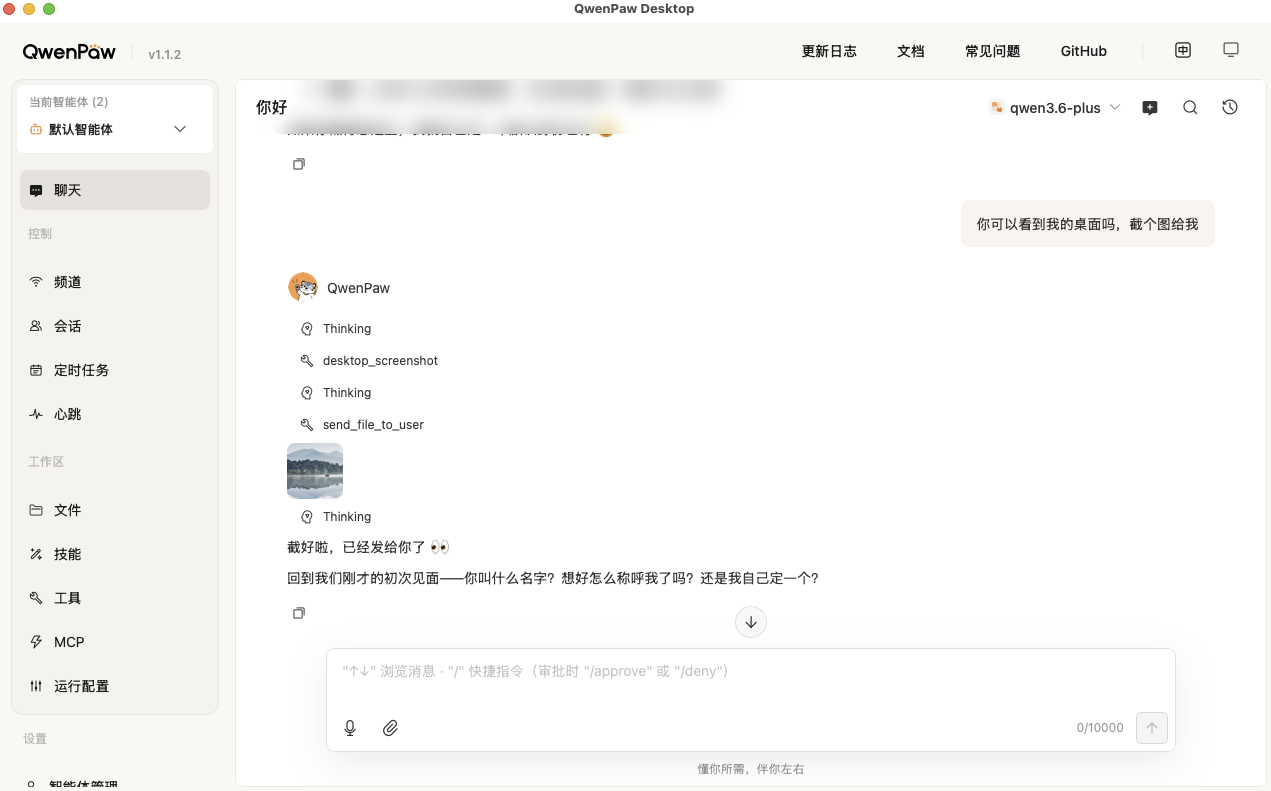1271x791 pixels.
Task: Open the qwen3.6-plus model dropdown
Action: pos(1055,107)
